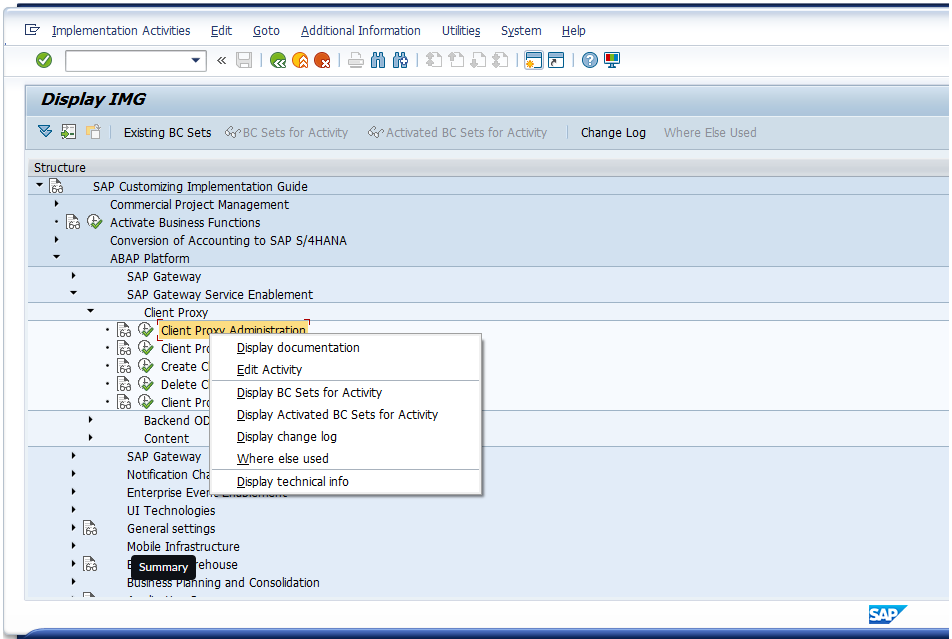Click the red Cancel icon
The image size is (952, 639).
coord(322,60)
